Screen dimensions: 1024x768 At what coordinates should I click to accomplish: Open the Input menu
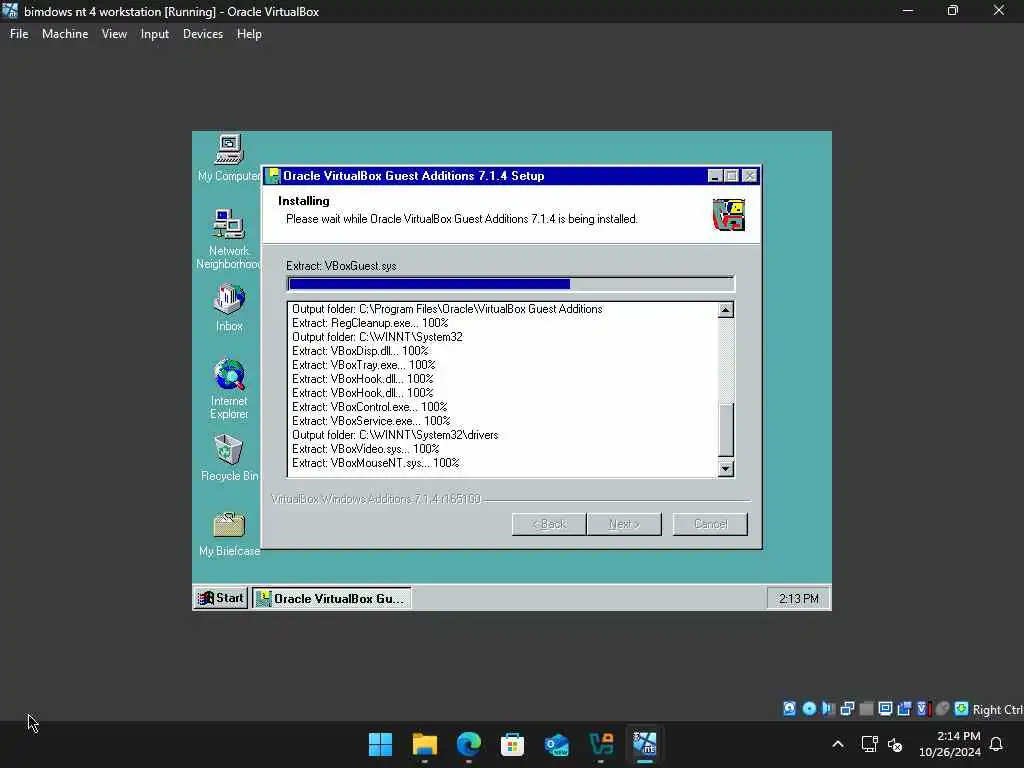pos(155,34)
